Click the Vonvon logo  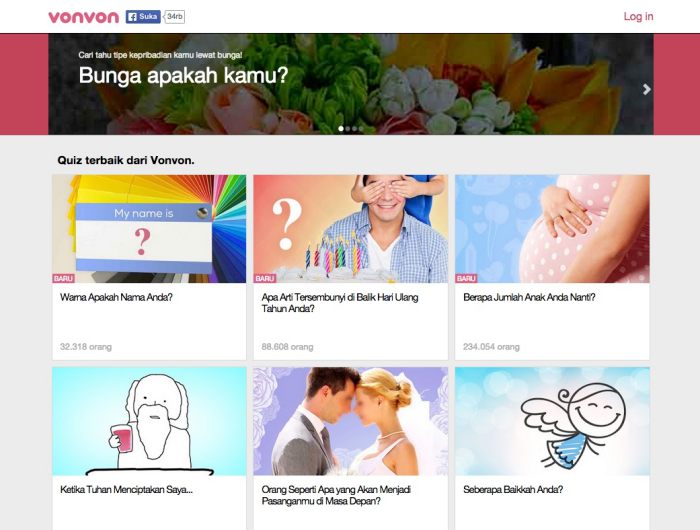coord(83,17)
